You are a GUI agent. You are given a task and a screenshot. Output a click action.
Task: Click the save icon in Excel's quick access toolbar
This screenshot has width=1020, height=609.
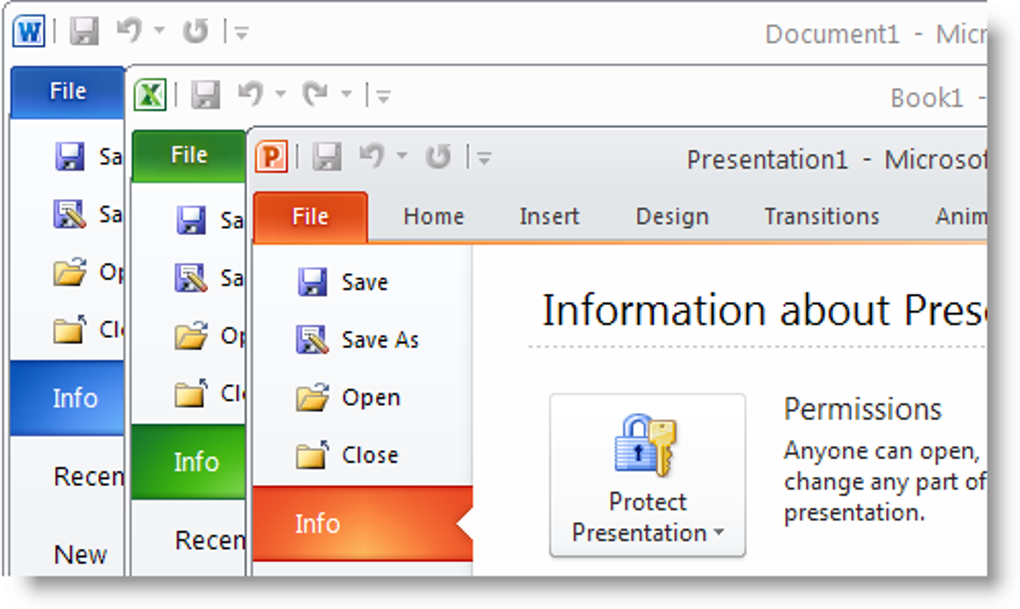pos(205,95)
